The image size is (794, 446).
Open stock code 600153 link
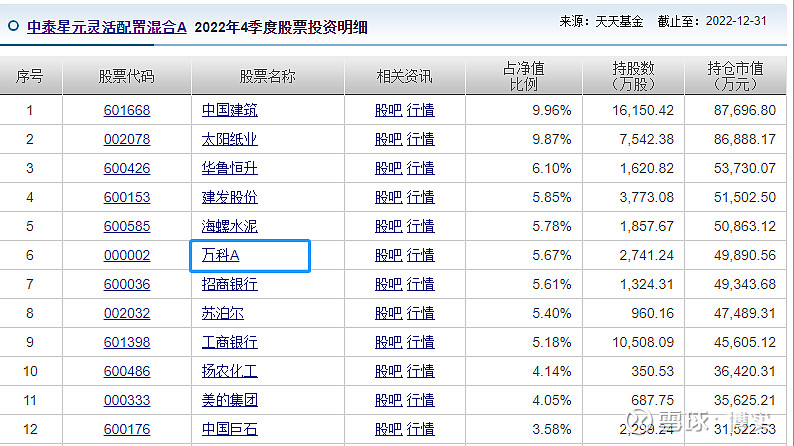[127, 197]
